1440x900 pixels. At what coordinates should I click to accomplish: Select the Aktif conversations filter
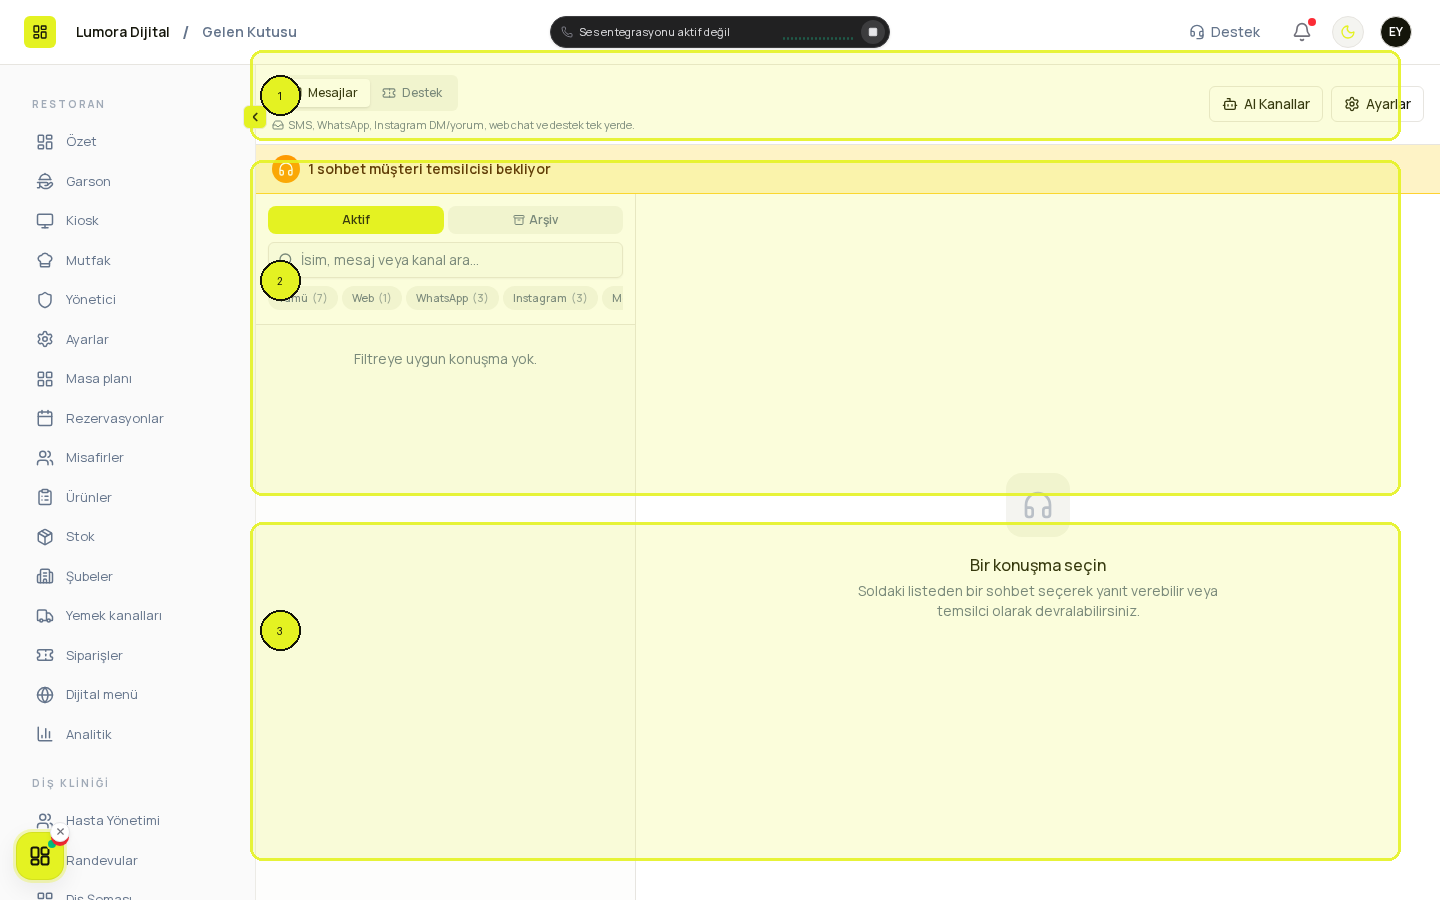pyautogui.click(x=356, y=220)
